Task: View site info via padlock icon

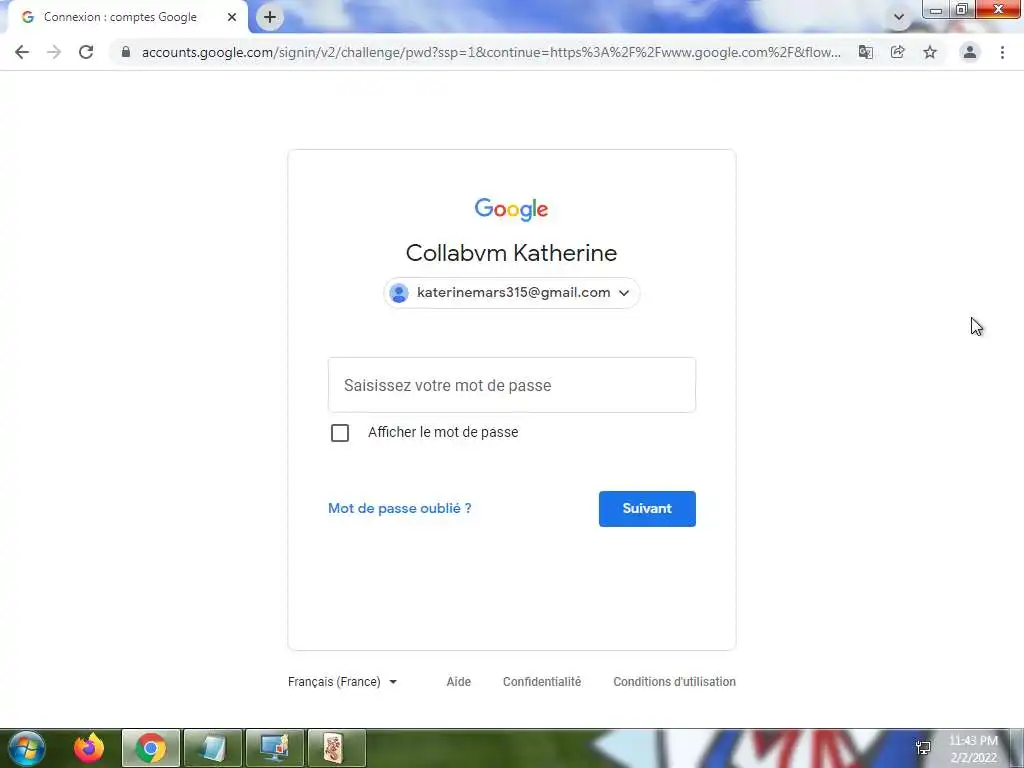Action: coord(126,52)
